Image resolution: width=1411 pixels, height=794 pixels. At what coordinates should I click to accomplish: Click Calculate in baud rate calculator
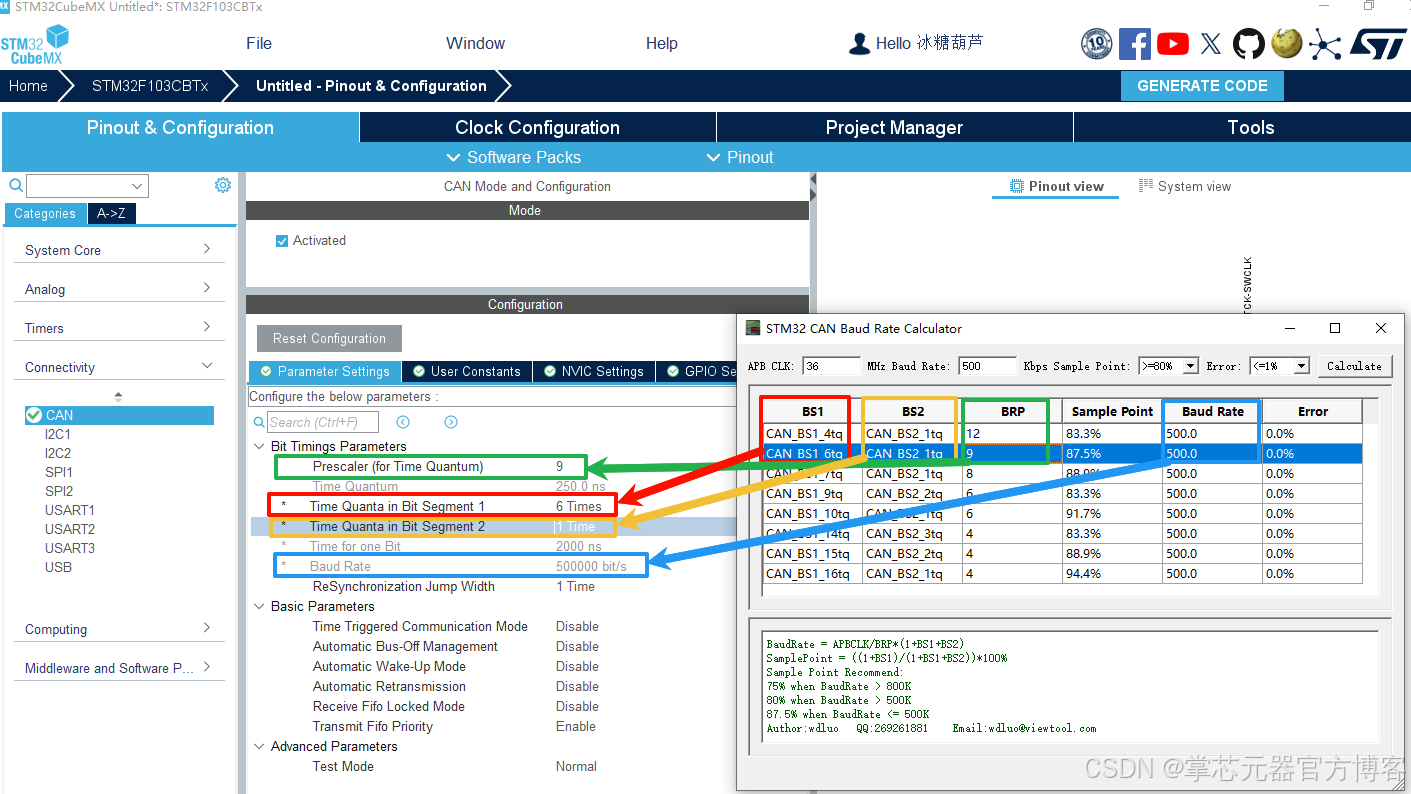1354,366
